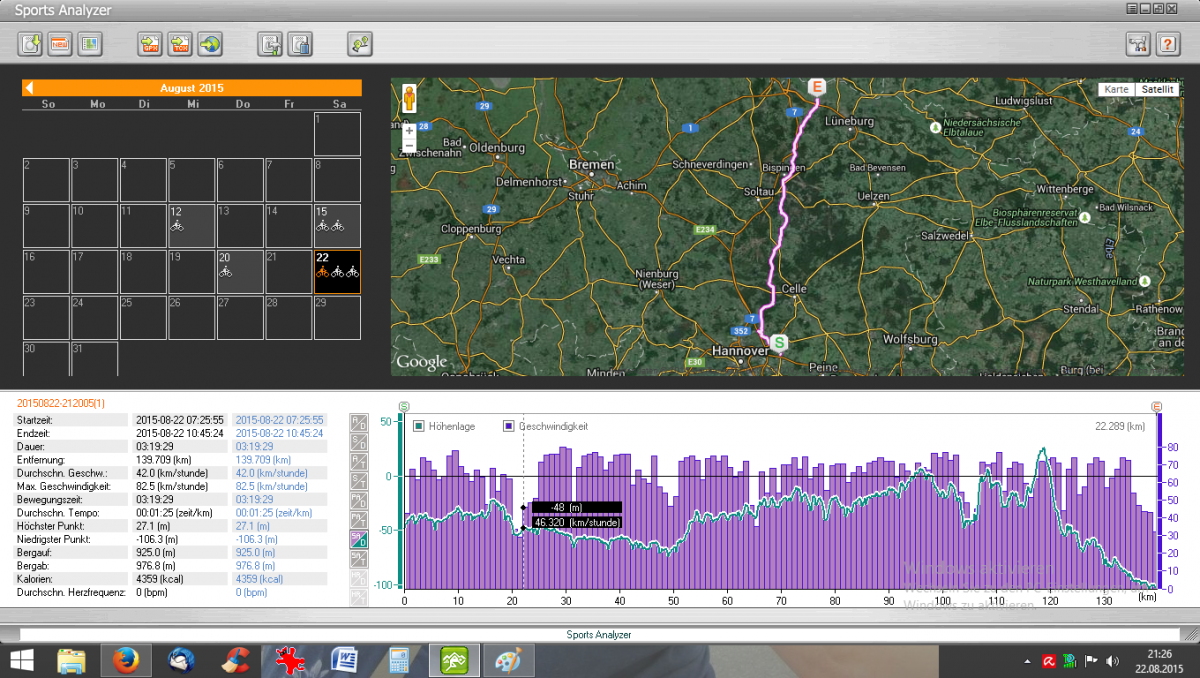
Task: Click the orange bike icon on August 22
Action: point(322,272)
